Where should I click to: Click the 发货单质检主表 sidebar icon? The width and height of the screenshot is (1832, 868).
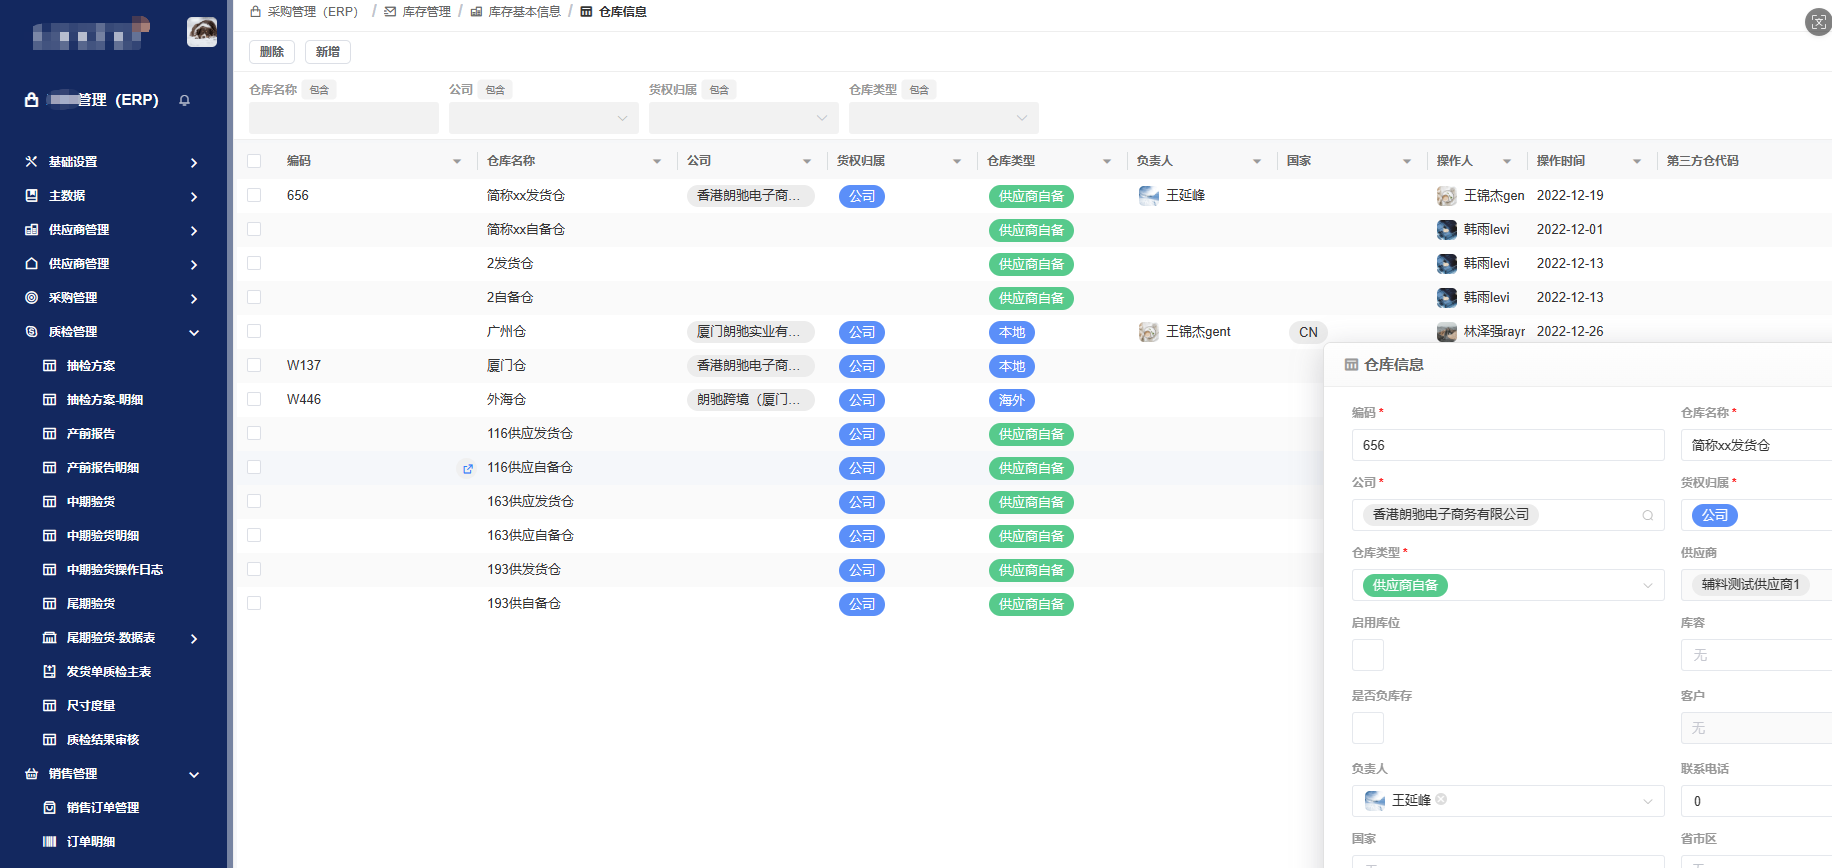[49, 672]
